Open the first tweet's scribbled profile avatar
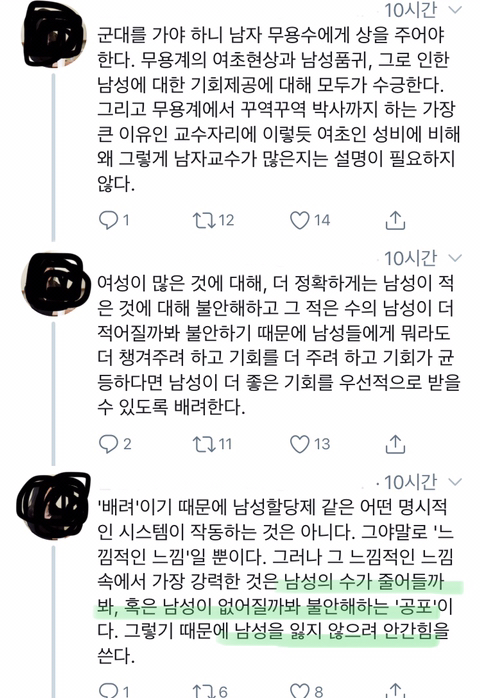480x698 pixels. 53,33
